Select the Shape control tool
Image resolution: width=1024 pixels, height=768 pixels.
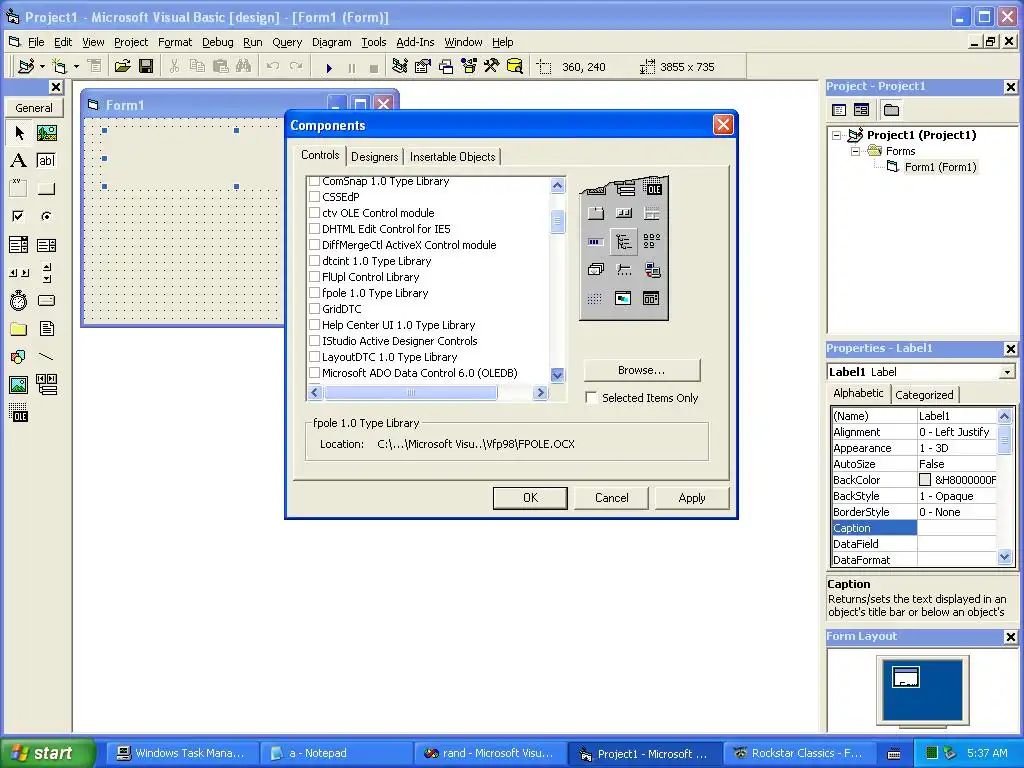tap(18, 357)
